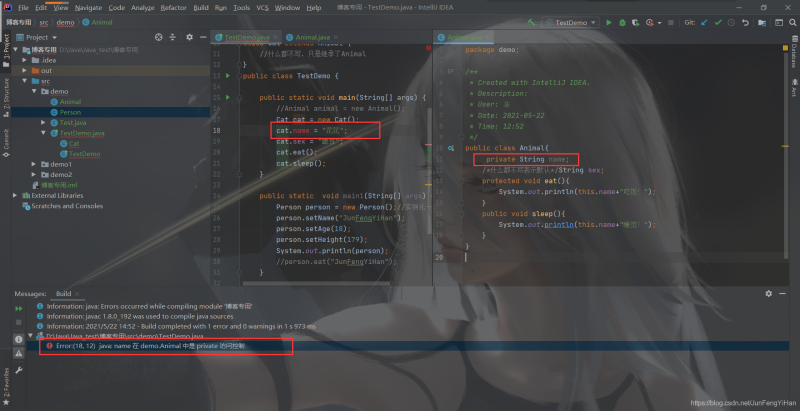Open the Project view dropdown
800x411 pixels.
(55, 37)
